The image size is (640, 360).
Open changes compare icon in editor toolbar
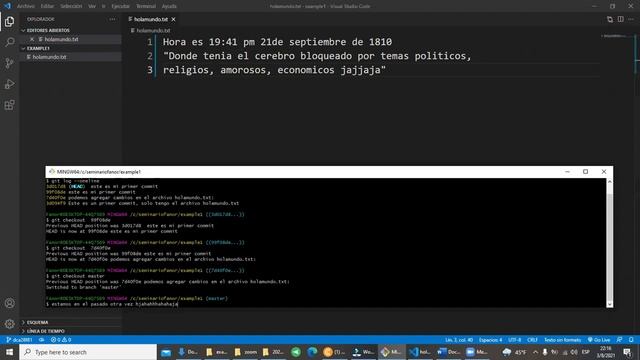pos(610,19)
